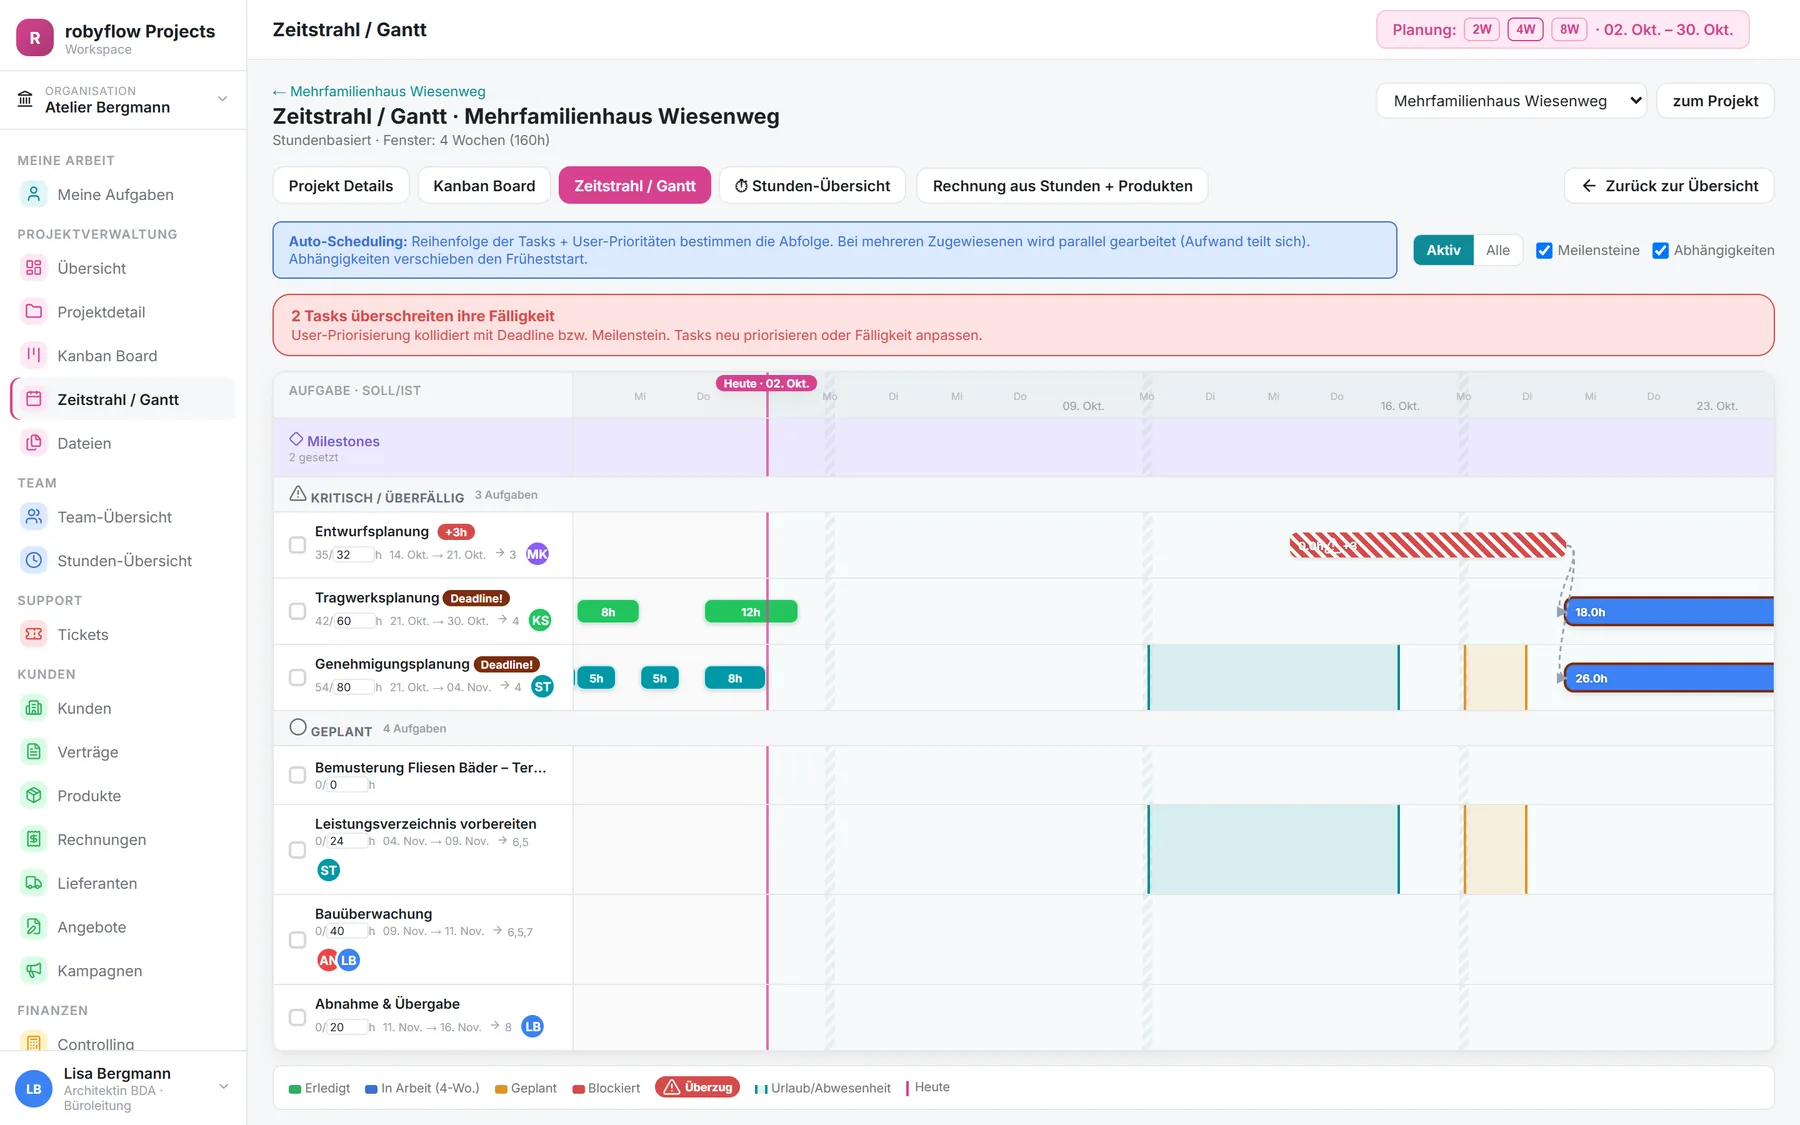Image resolution: width=1800 pixels, height=1125 pixels.
Task: Toggle the Meilensteine checkbox
Action: (x=1544, y=251)
